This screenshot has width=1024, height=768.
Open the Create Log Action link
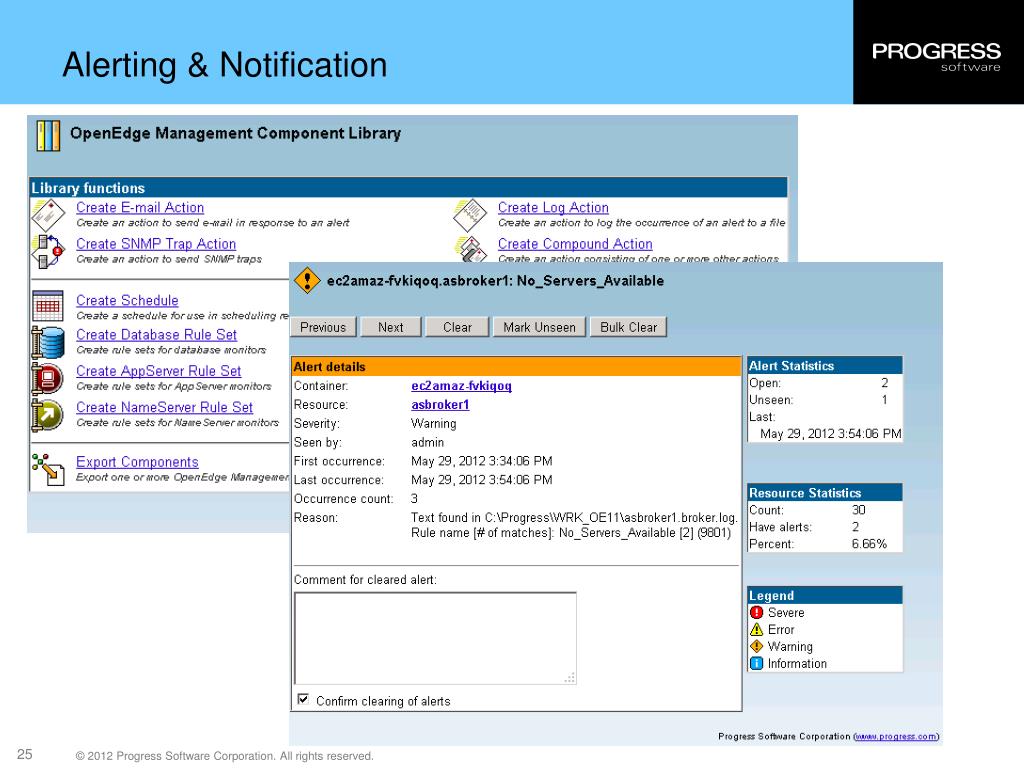click(553, 208)
